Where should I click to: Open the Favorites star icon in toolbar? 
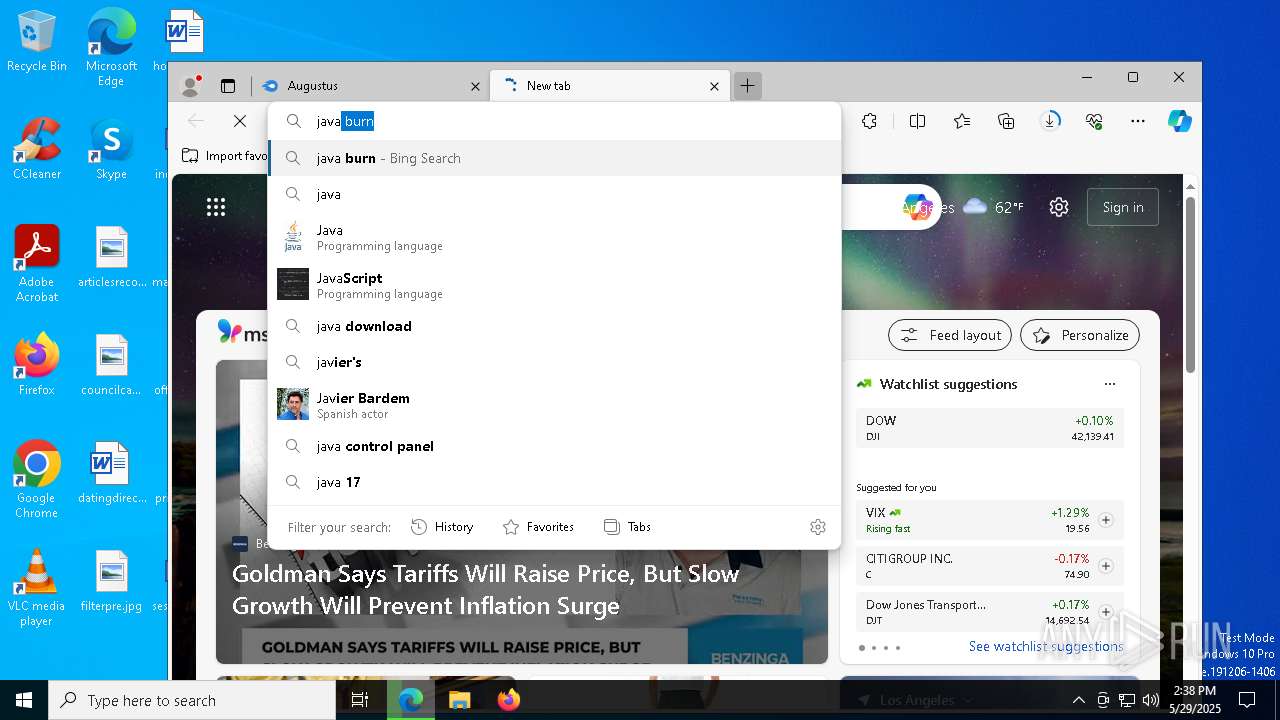coord(962,121)
